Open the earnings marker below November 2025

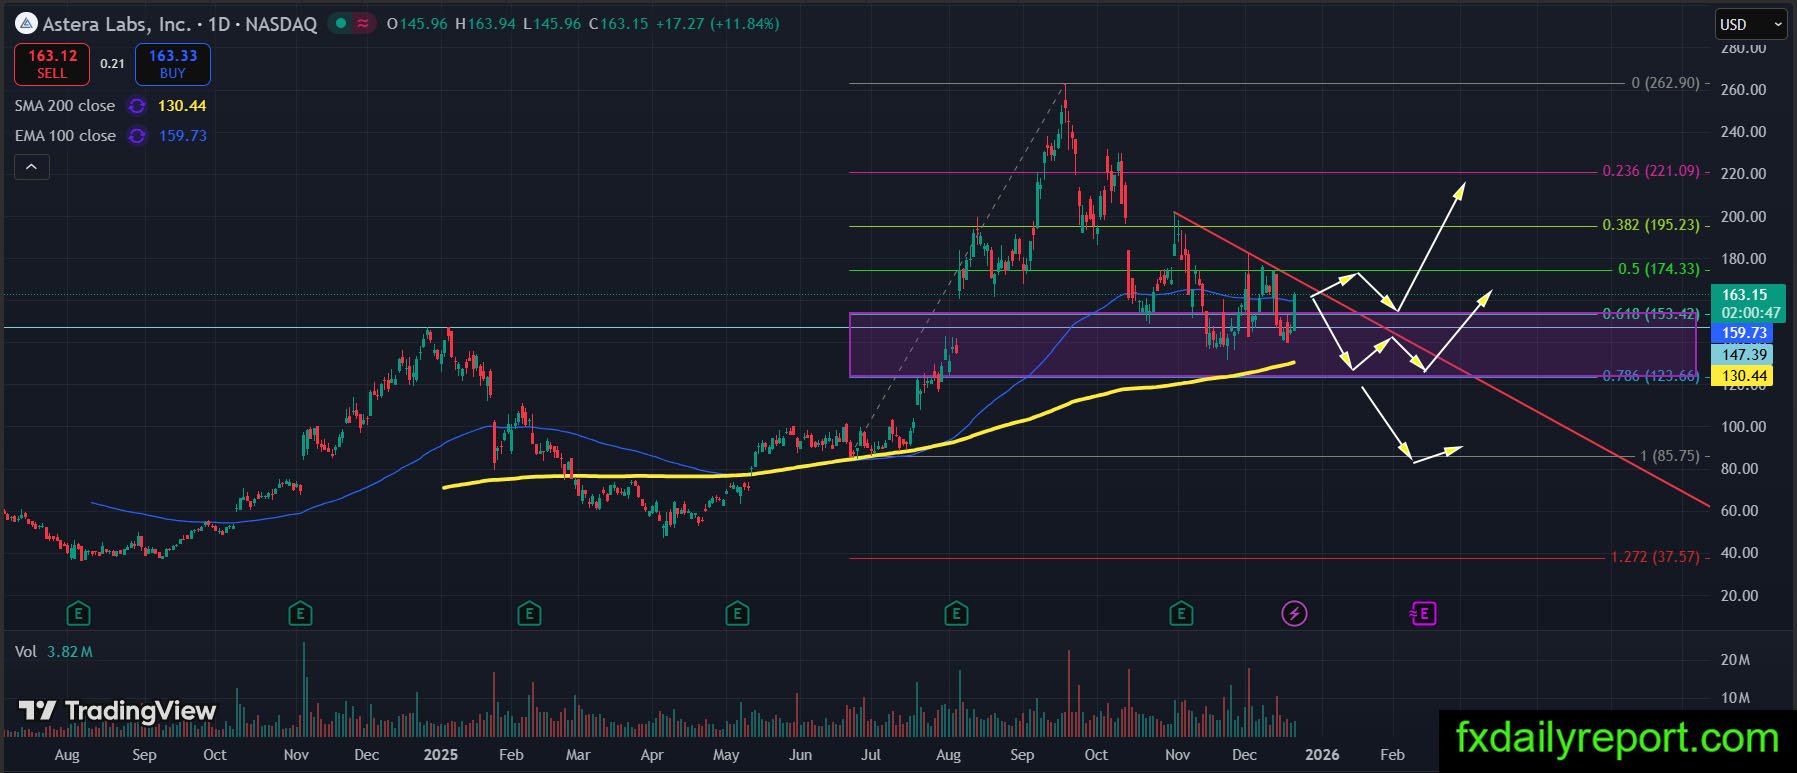click(1181, 613)
